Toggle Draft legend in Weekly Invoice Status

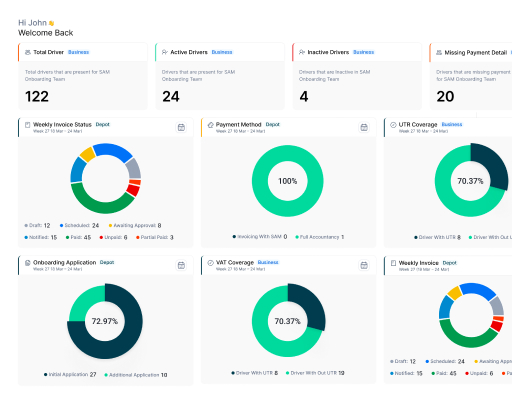coord(37,226)
